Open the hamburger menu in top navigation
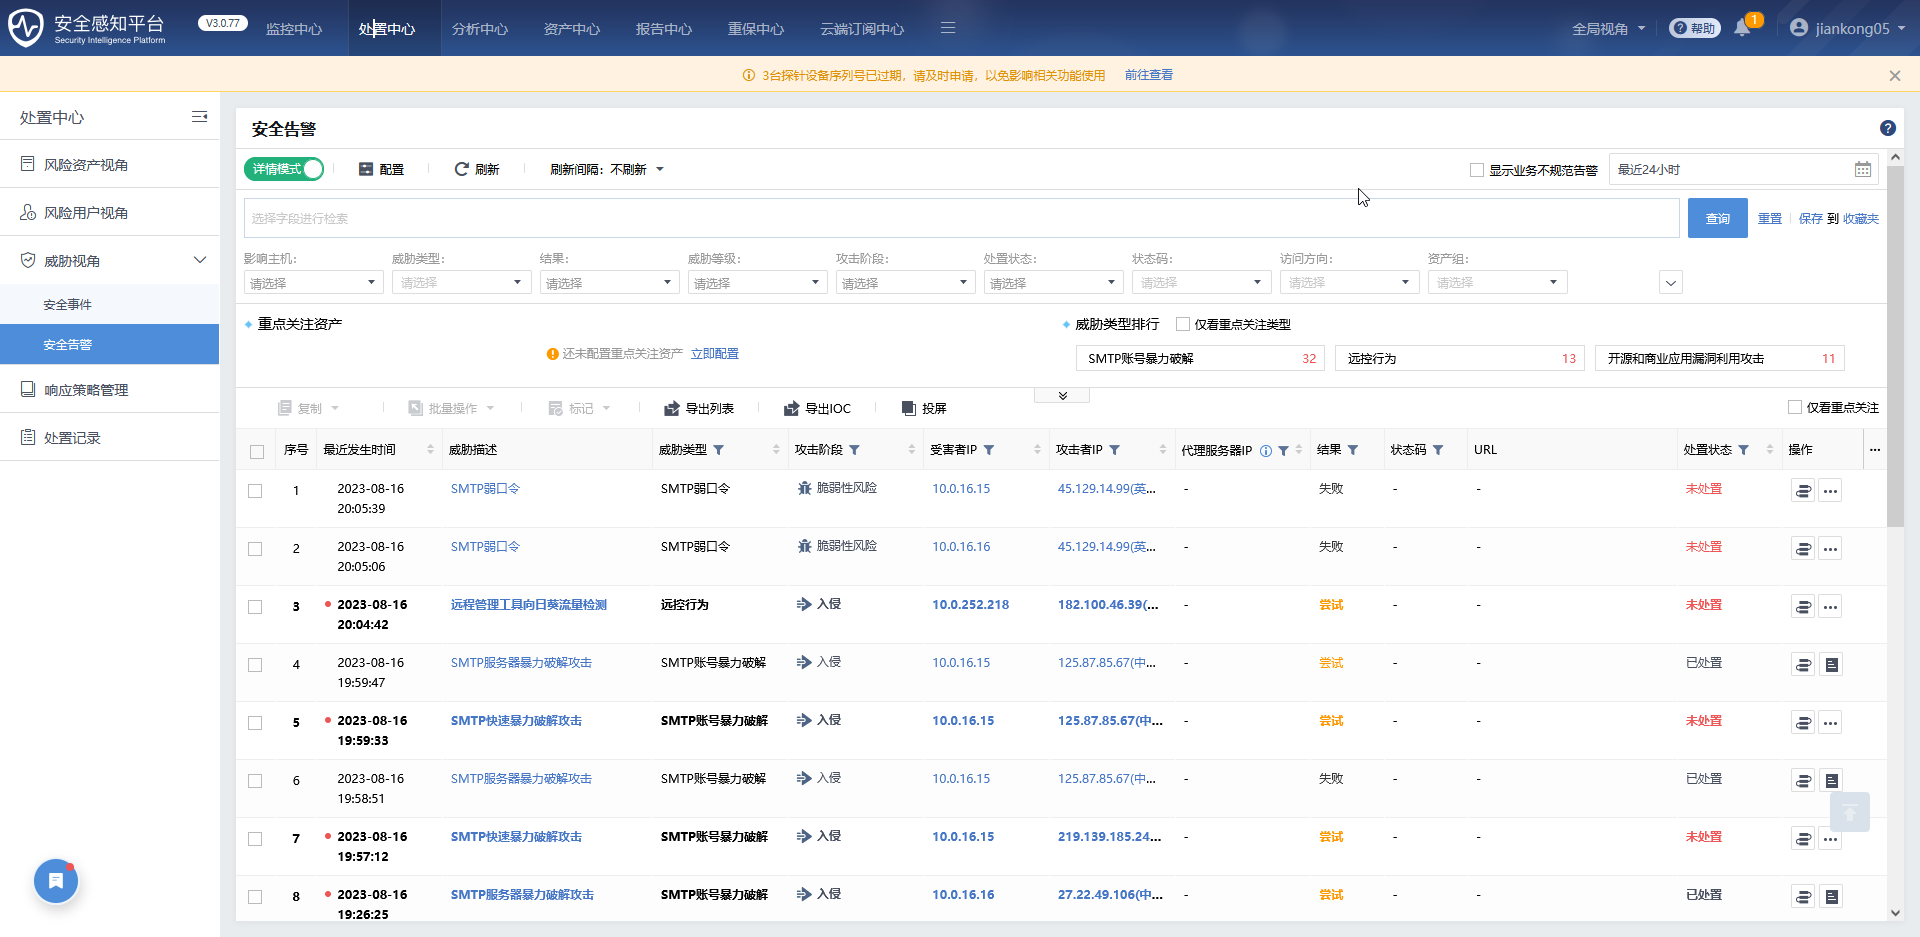This screenshot has width=1920, height=937. coord(948,28)
